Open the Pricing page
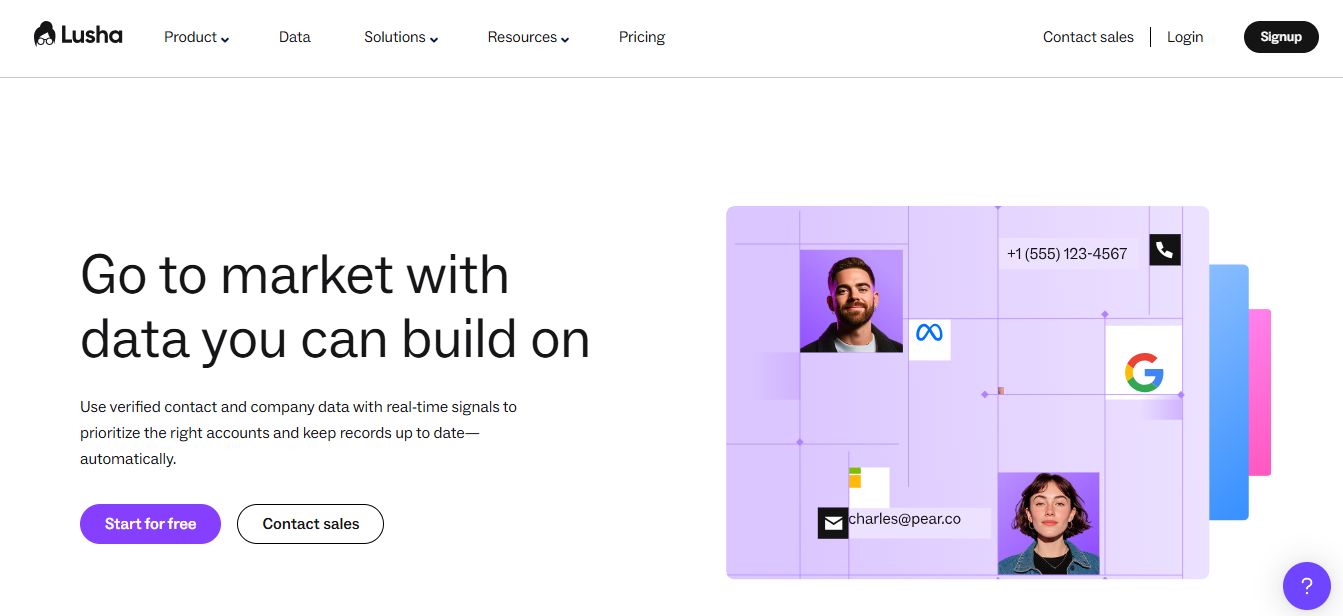Screen dimensions: 1343x616 (x=642, y=37)
